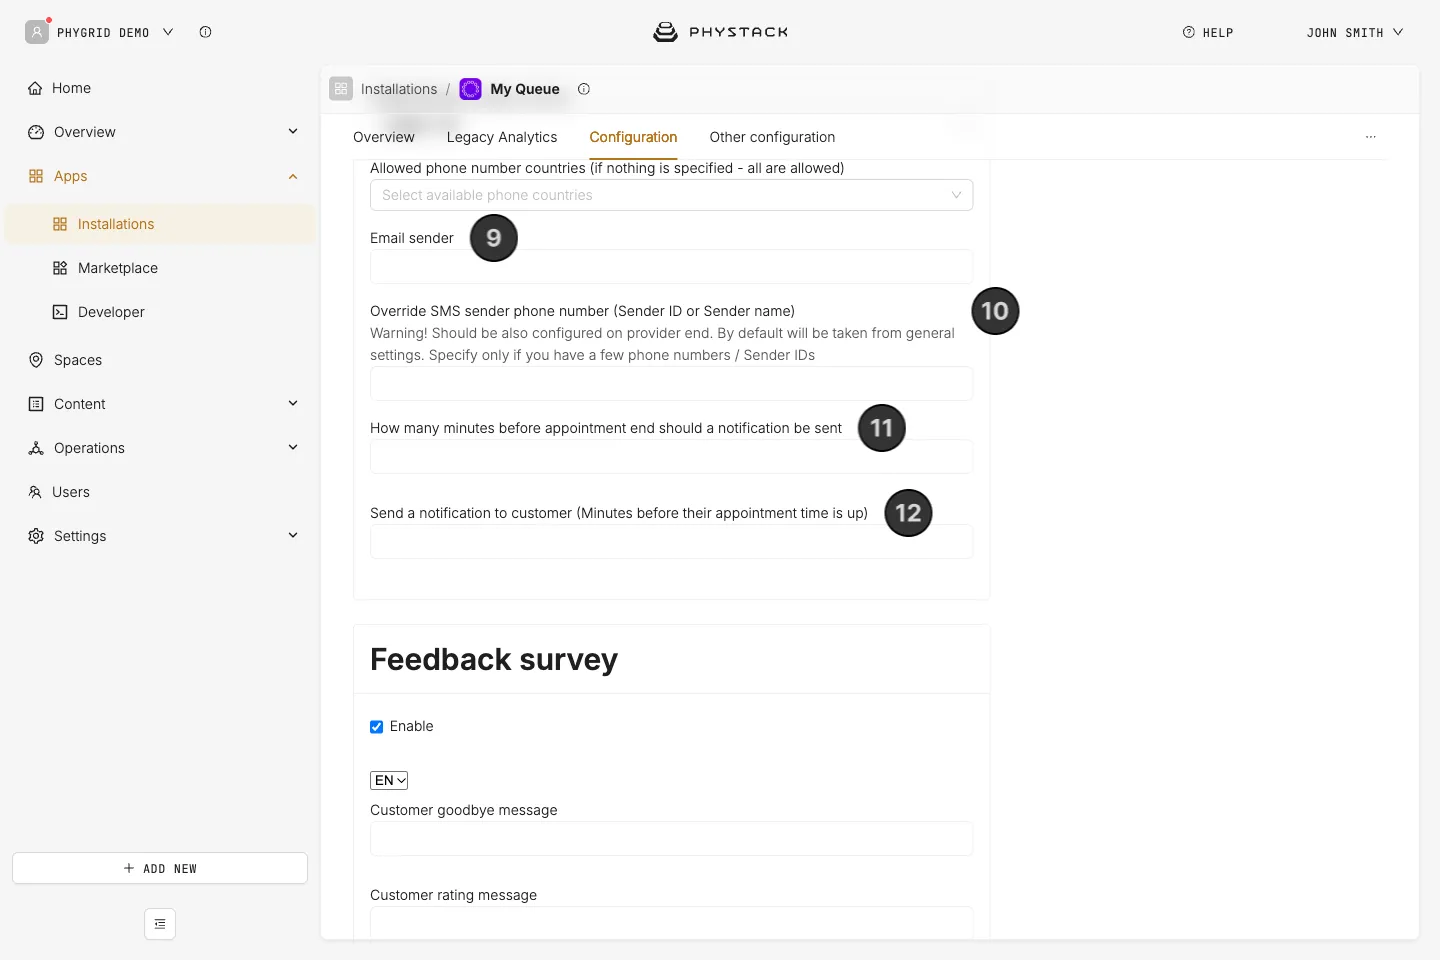The height and width of the screenshot is (960, 1440).
Task: Expand the Settings sidebar section
Action: click(x=293, y=535)
